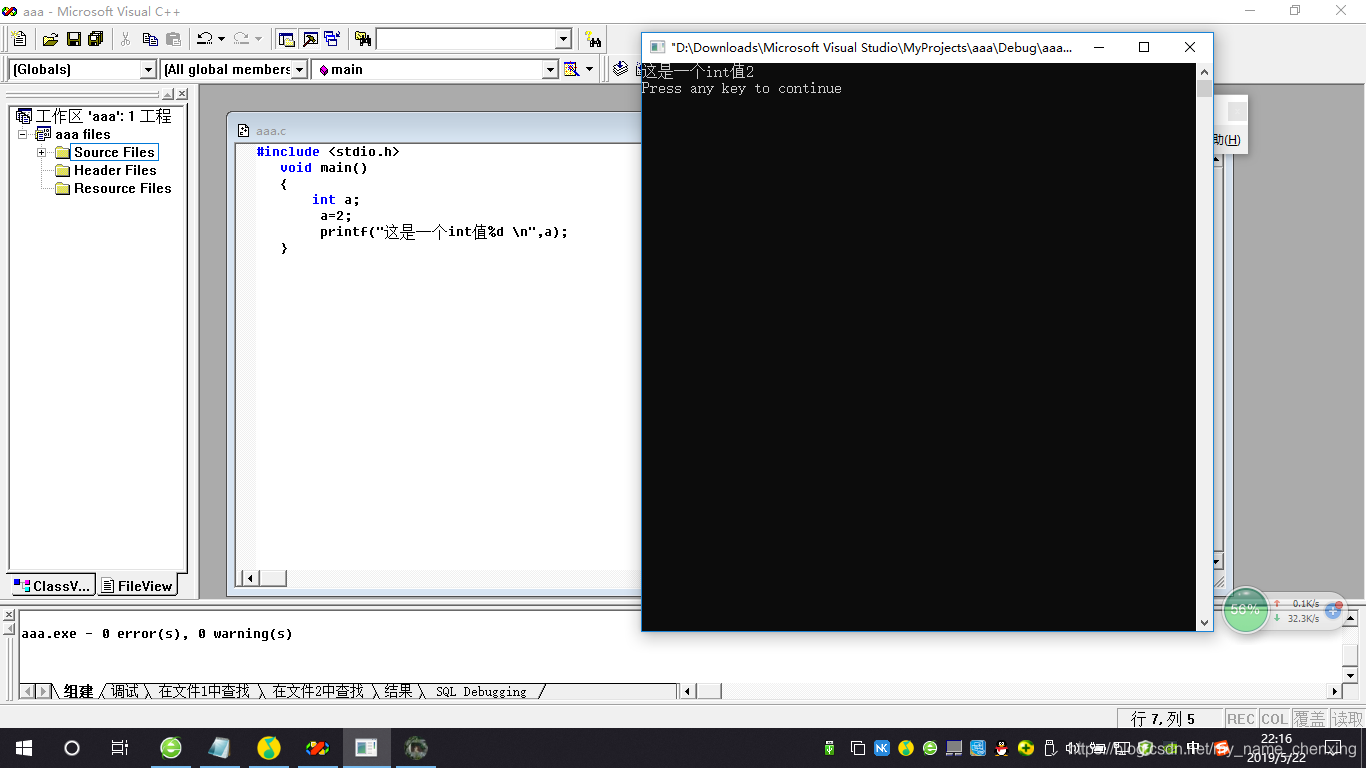
Task: Close the output pane with its X button
Action: pyautogui.click(x=9, y=617)
